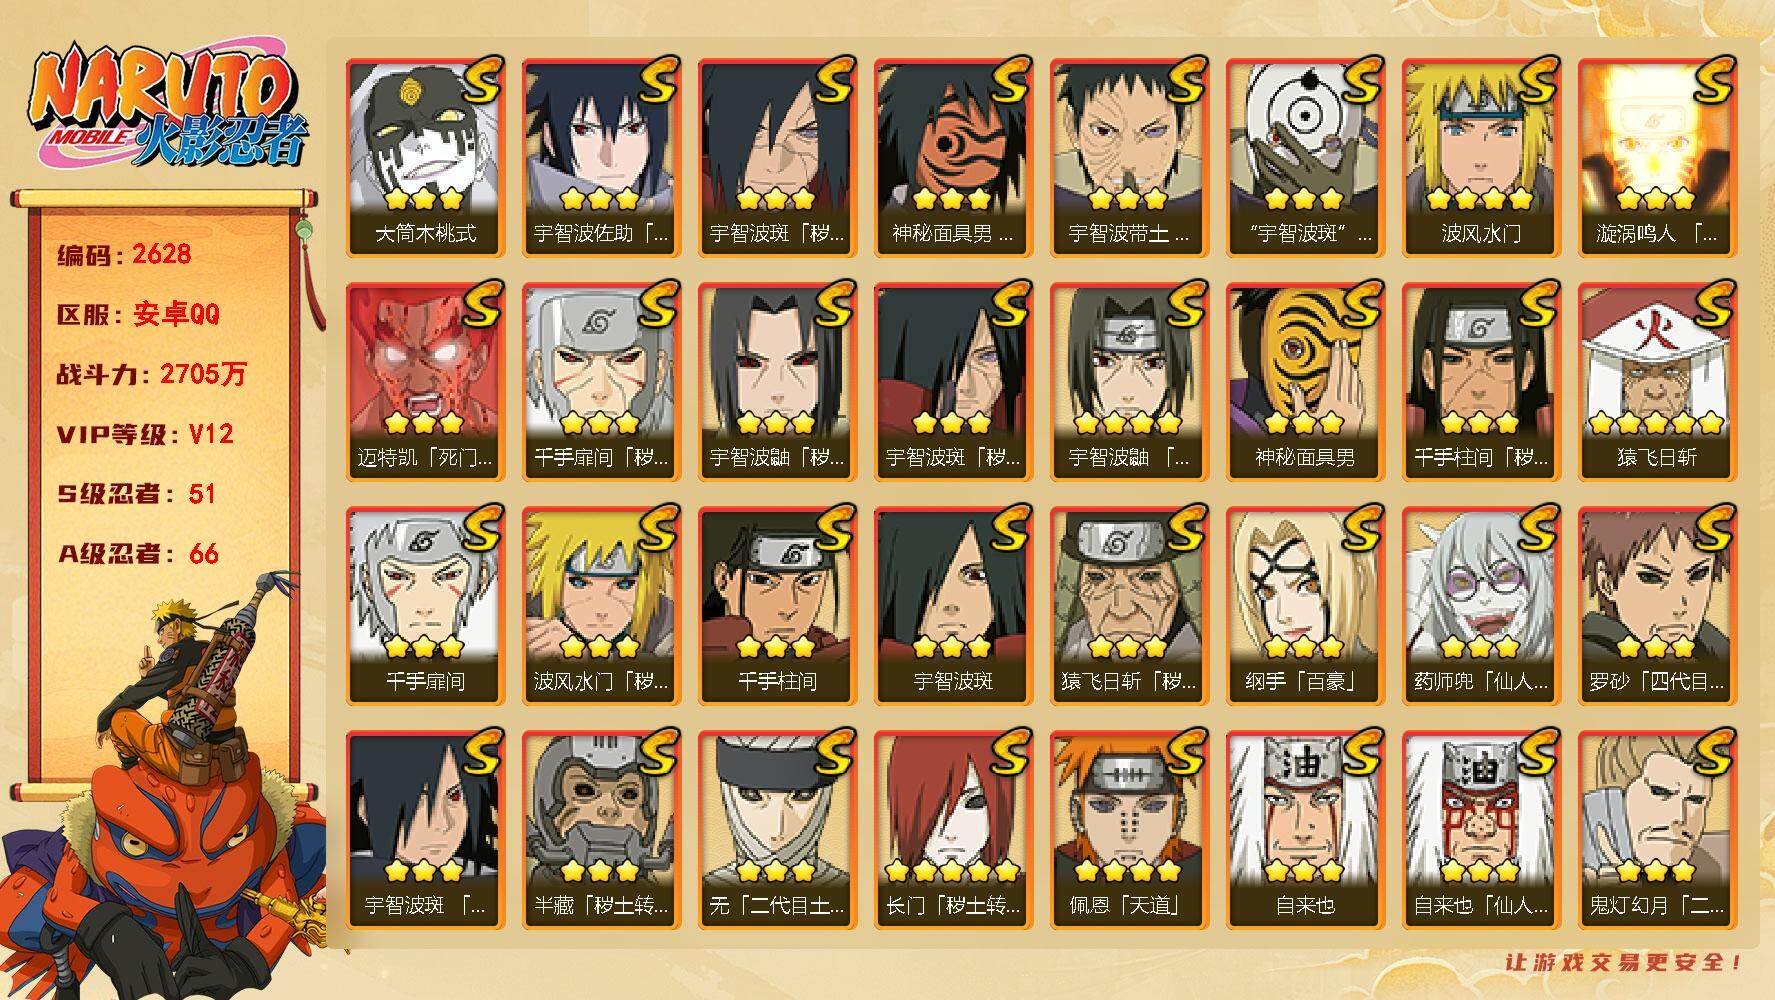The image size is (1775, 1000).
Task: Click the S rank badge on 大筒木桃式
Action: pyautogui.click(x=481, y=81)
